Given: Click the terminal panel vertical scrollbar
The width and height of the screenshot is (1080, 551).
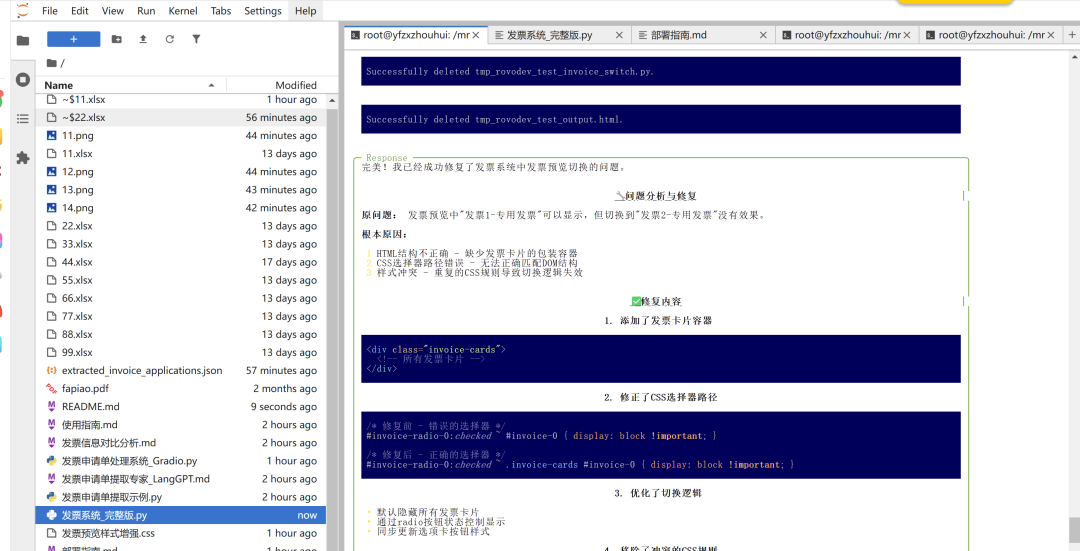Looking at the screenshot, I should [x=1073, y=527].
